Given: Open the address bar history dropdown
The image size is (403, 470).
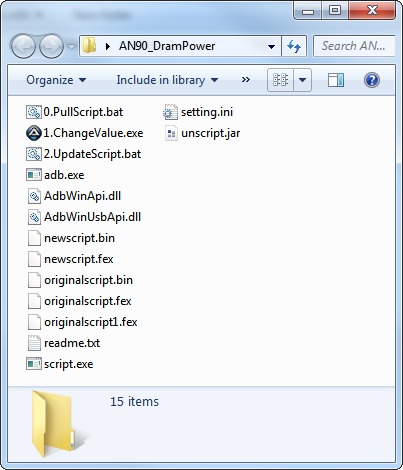Looking at the screenshot, I should 272,46.
